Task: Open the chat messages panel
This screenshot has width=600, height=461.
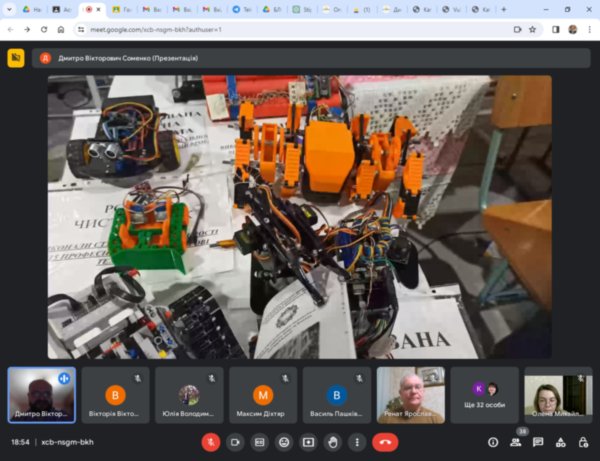Action: 538,441
